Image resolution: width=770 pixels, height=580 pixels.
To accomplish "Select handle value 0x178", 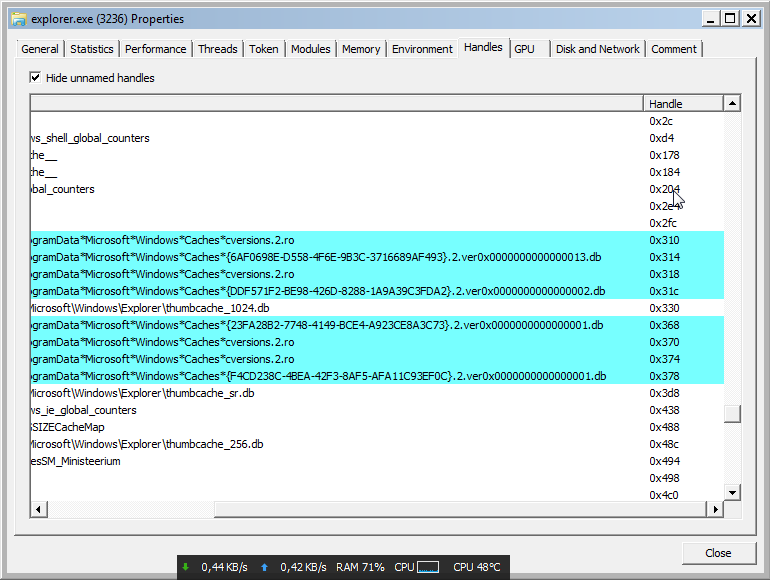I will 664,155.
